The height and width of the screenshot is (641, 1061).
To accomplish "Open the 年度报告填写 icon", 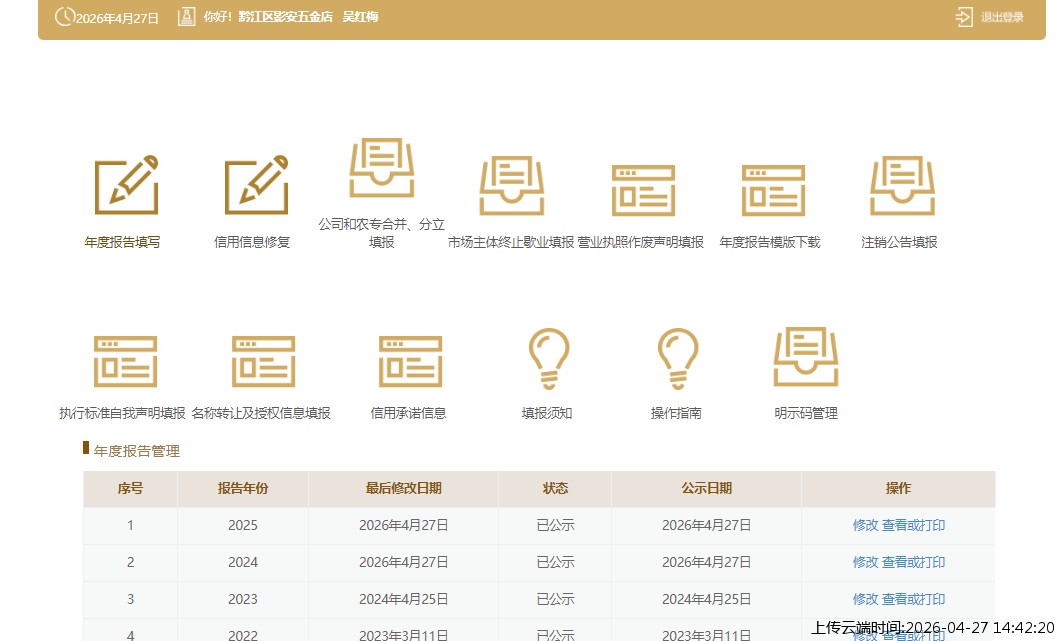I will (126, 186).
